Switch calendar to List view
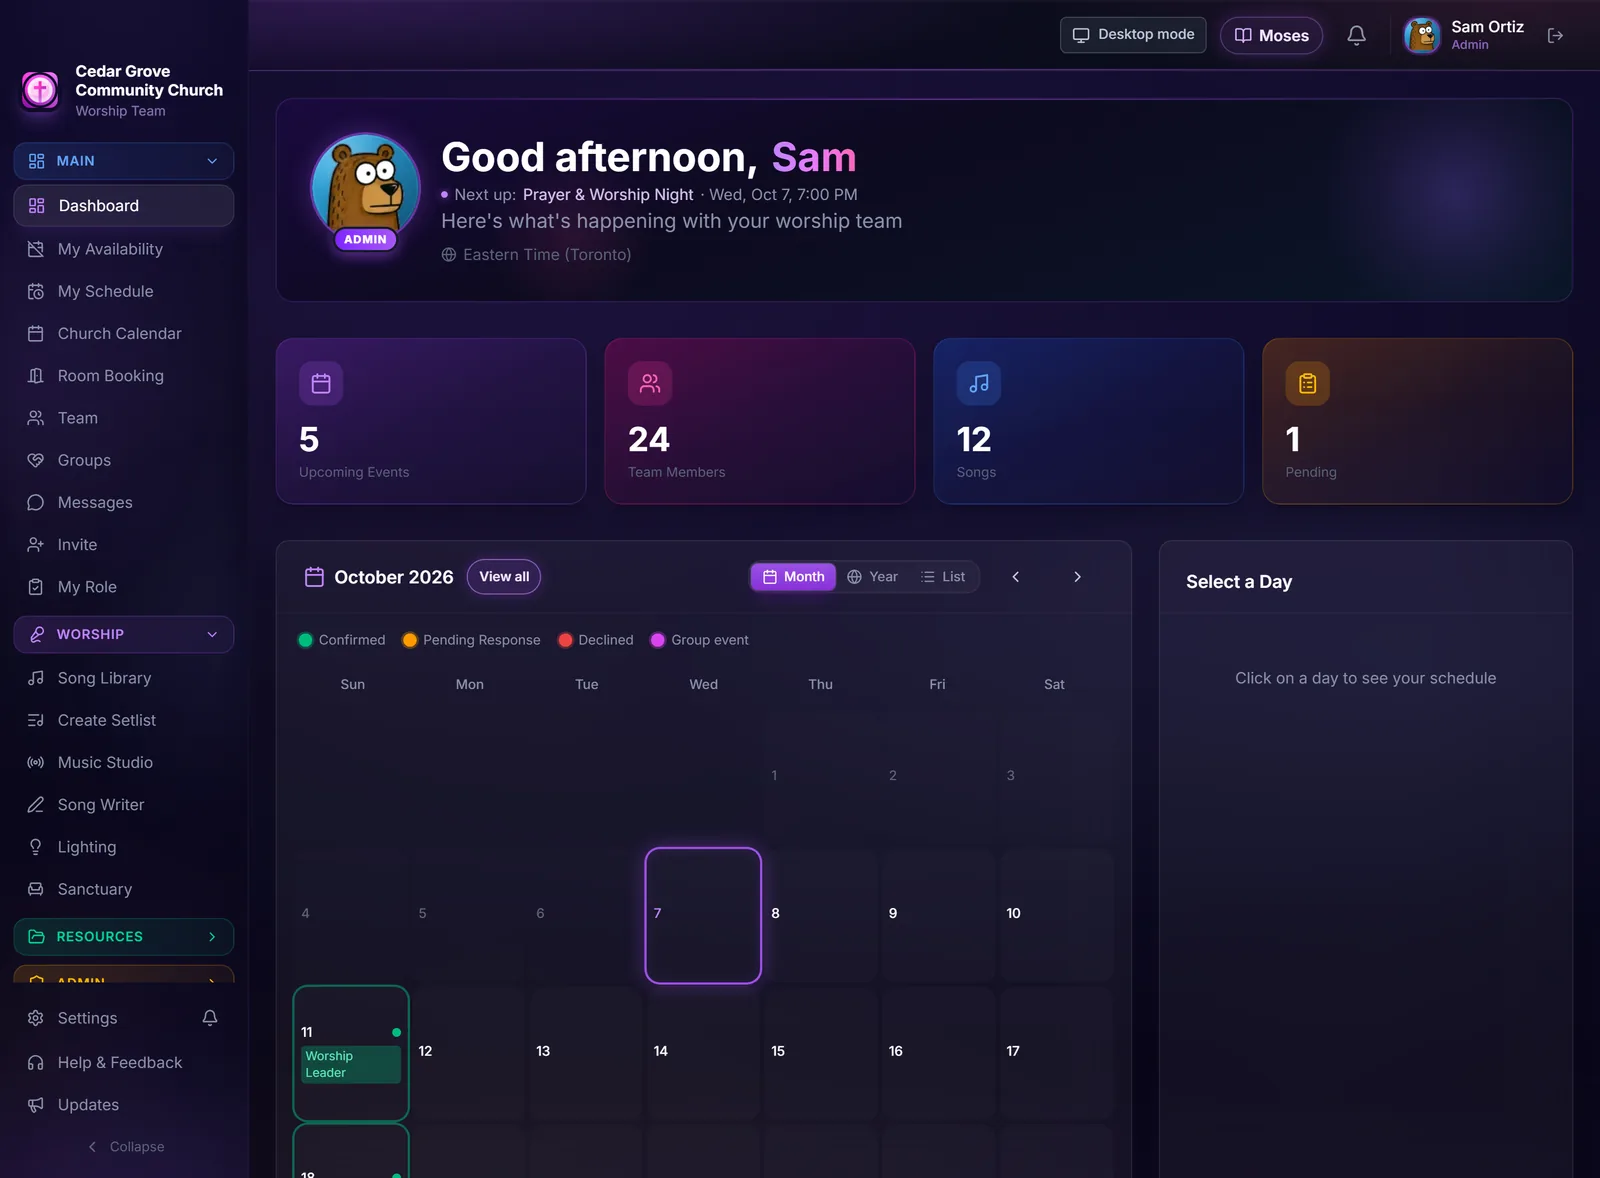1600x1178 pixels. [x=943, y=577]
